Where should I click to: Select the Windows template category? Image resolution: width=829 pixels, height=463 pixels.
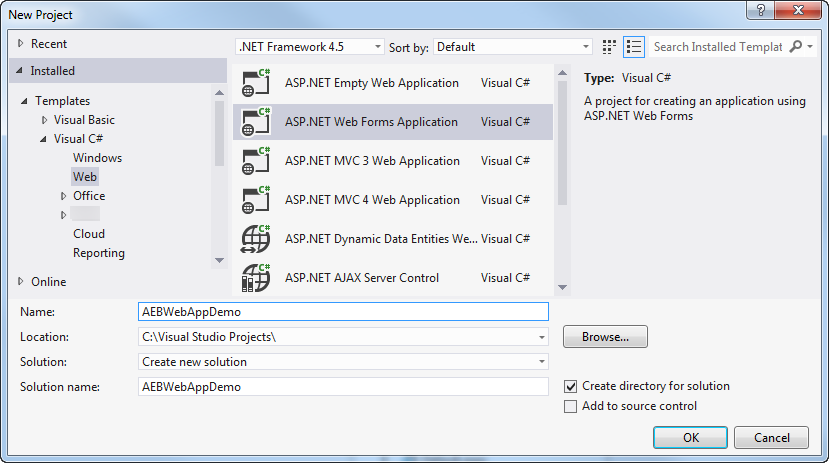point(97,158)
